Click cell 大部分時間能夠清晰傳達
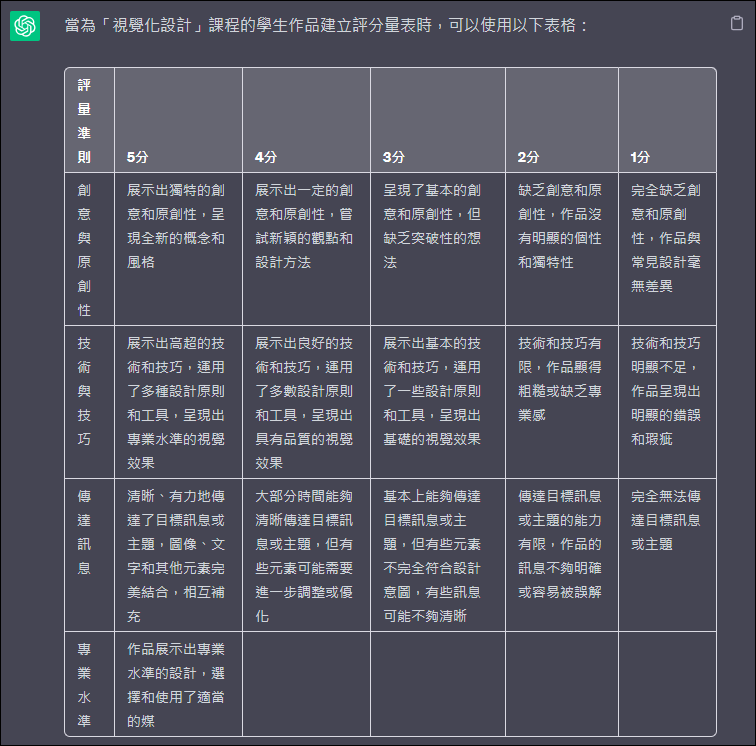 [x=306, y=555]
